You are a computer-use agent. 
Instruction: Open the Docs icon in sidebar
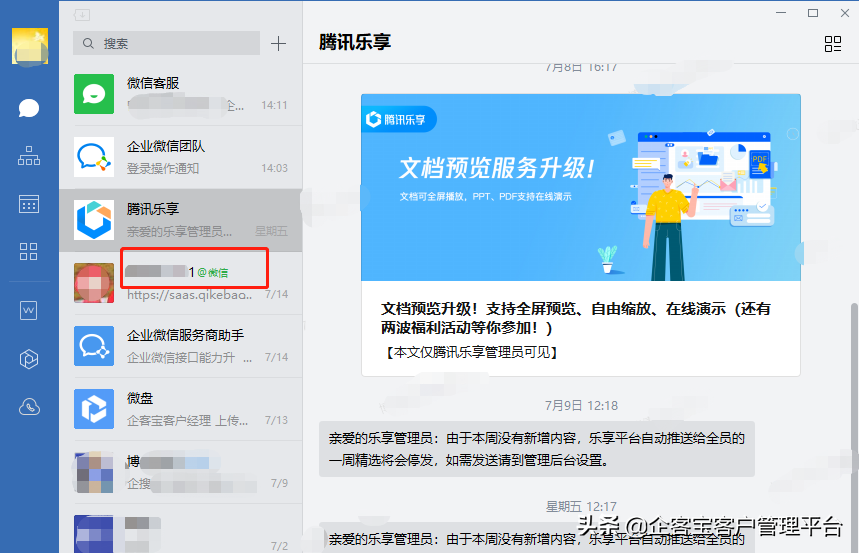point(28,310)
